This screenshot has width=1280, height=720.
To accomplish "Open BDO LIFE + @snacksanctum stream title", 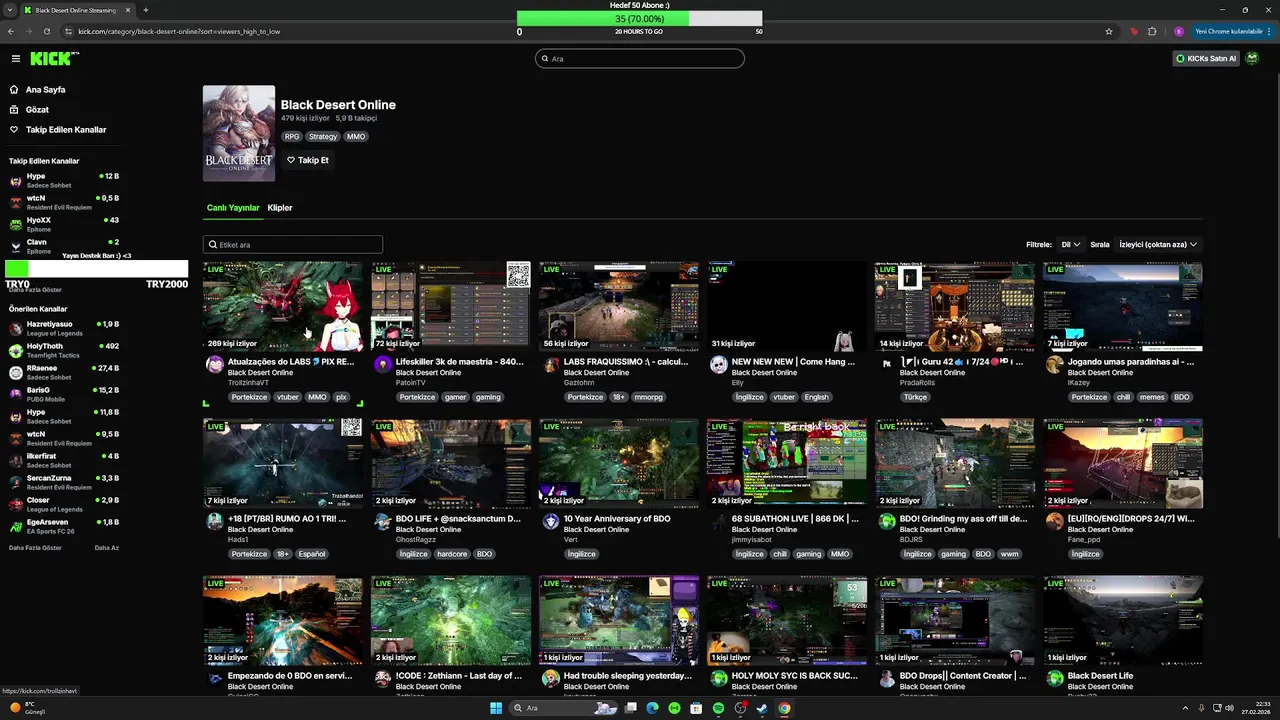I will 458,519.
